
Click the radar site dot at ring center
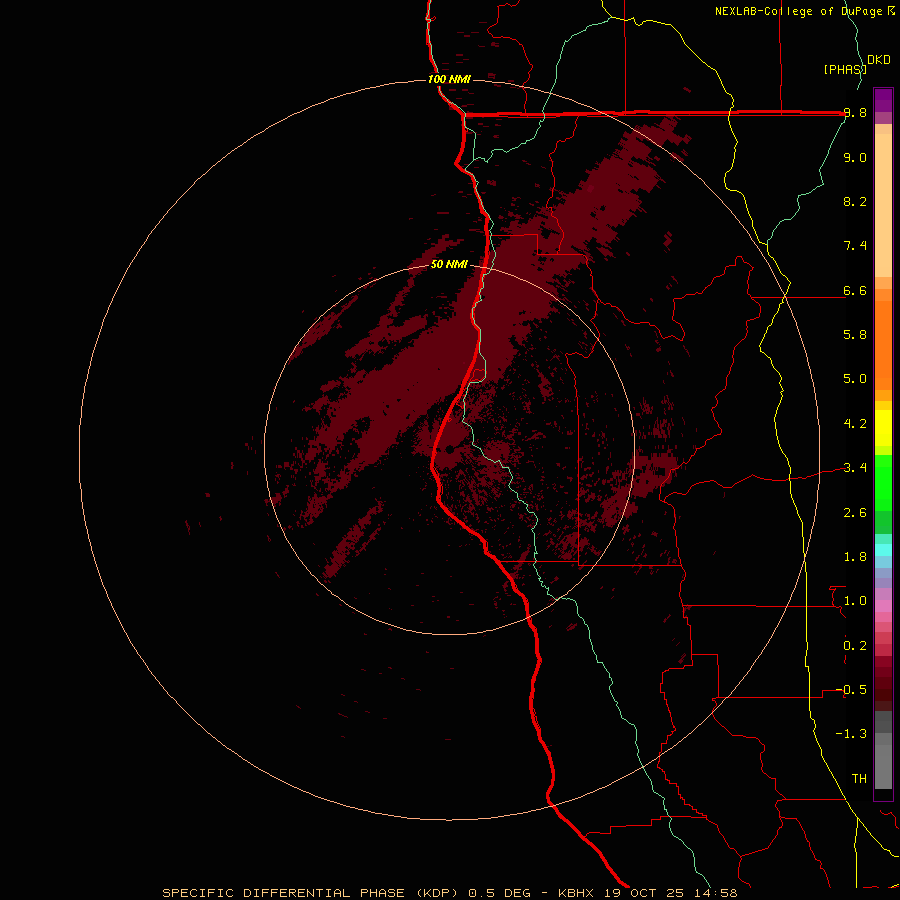tap(449, 449)
